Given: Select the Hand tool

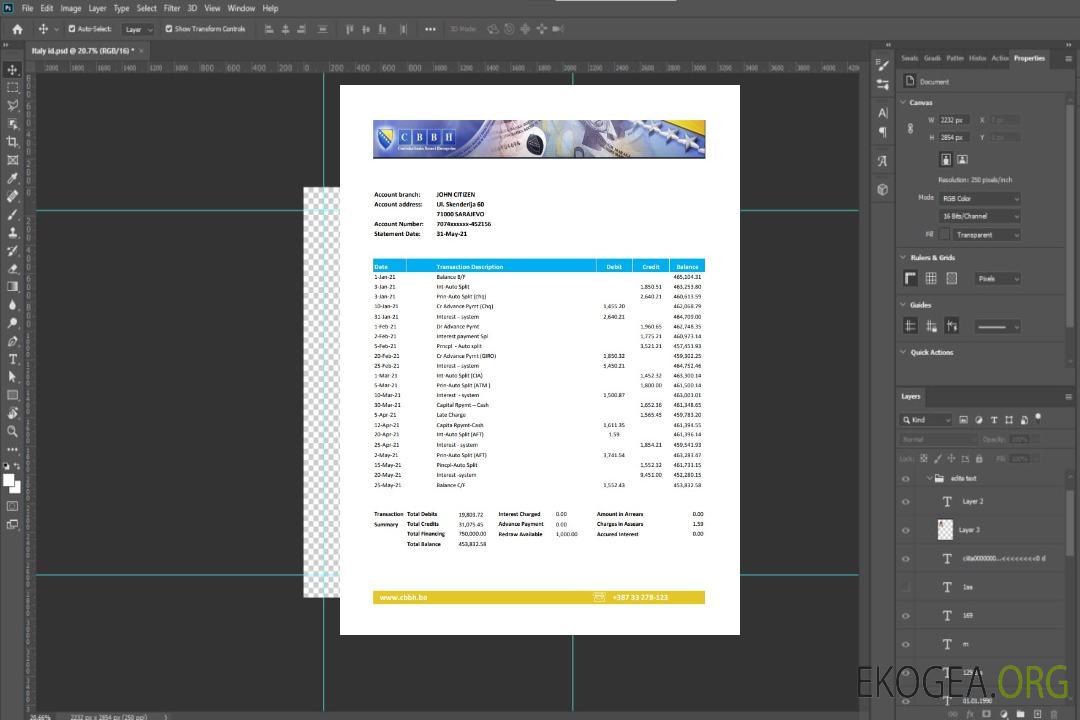Looking at the screenshot, I should 12,413.
